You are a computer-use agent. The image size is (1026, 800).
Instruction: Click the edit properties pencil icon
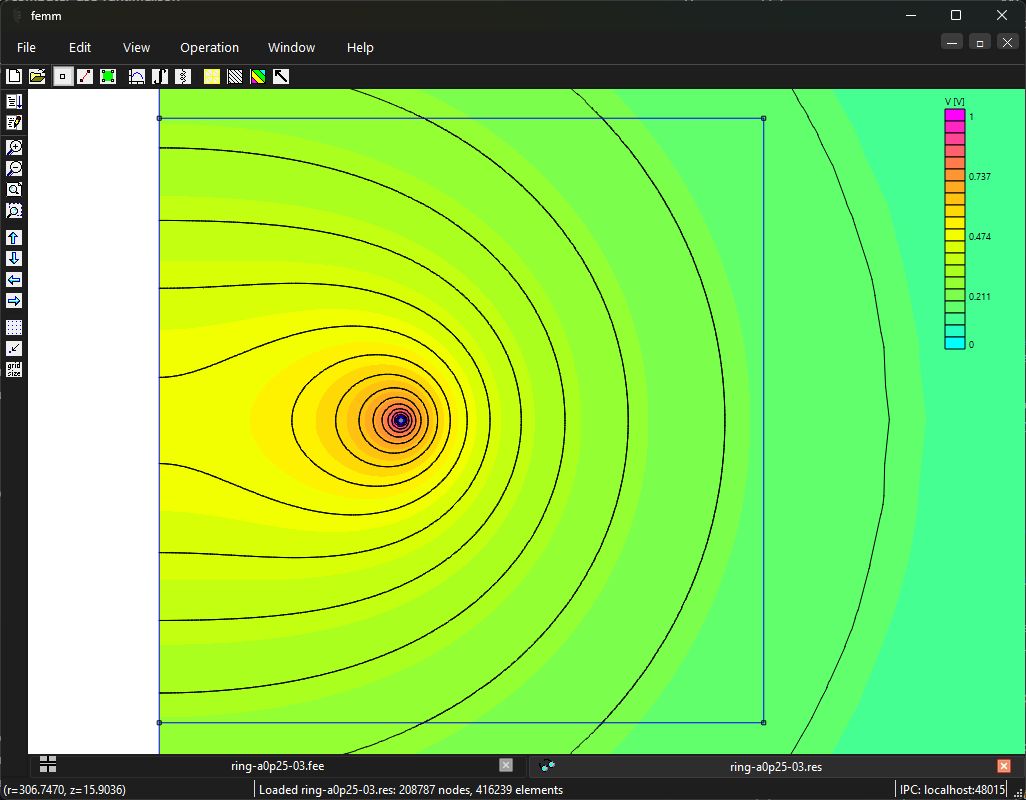point(14,122)
